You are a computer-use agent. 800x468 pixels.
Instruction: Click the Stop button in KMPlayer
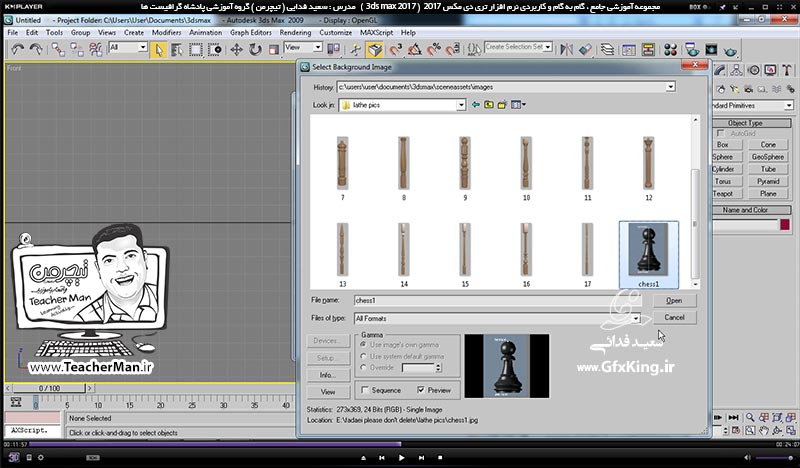(440, 458)
